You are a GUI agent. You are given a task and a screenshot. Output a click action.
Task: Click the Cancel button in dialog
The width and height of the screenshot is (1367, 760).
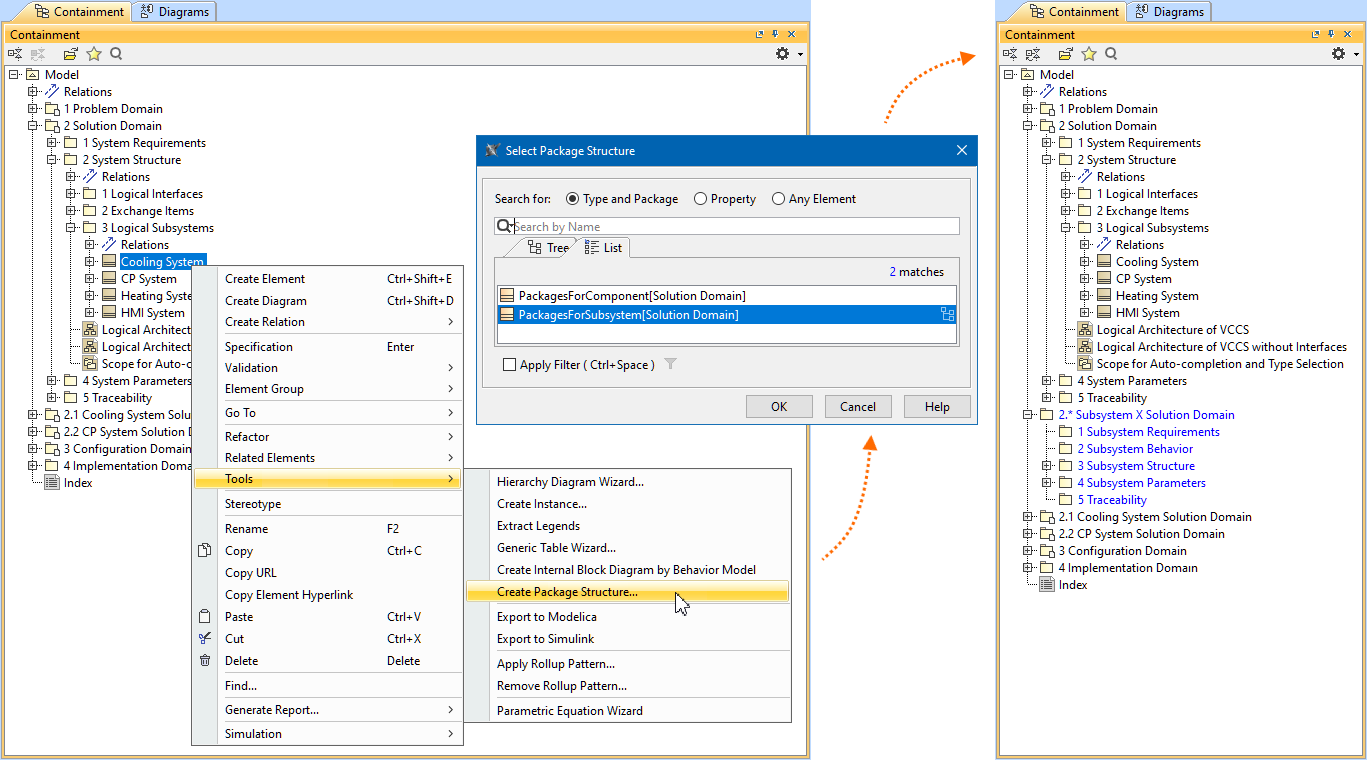[x=858, y=406]
